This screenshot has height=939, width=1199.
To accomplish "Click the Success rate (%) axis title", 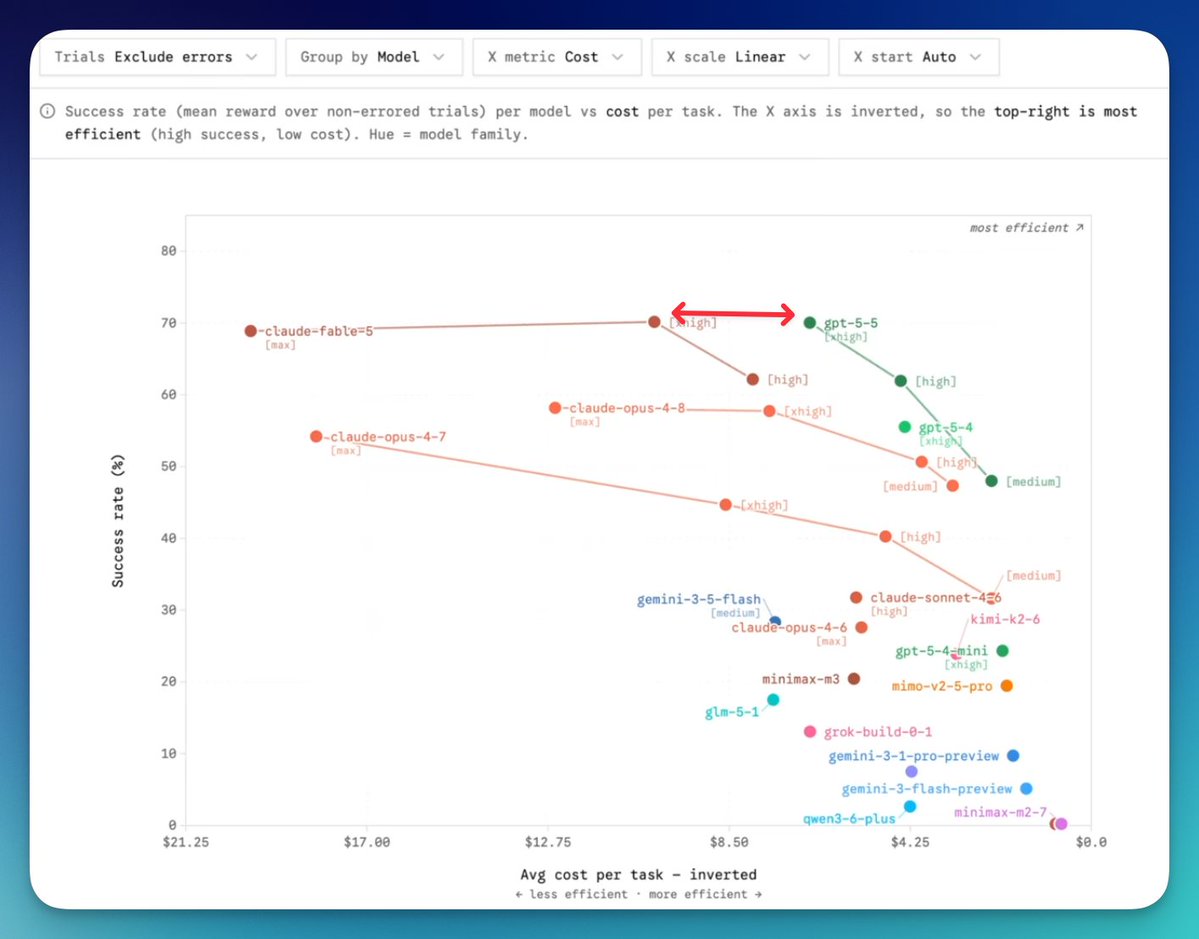I will [118, 521].
